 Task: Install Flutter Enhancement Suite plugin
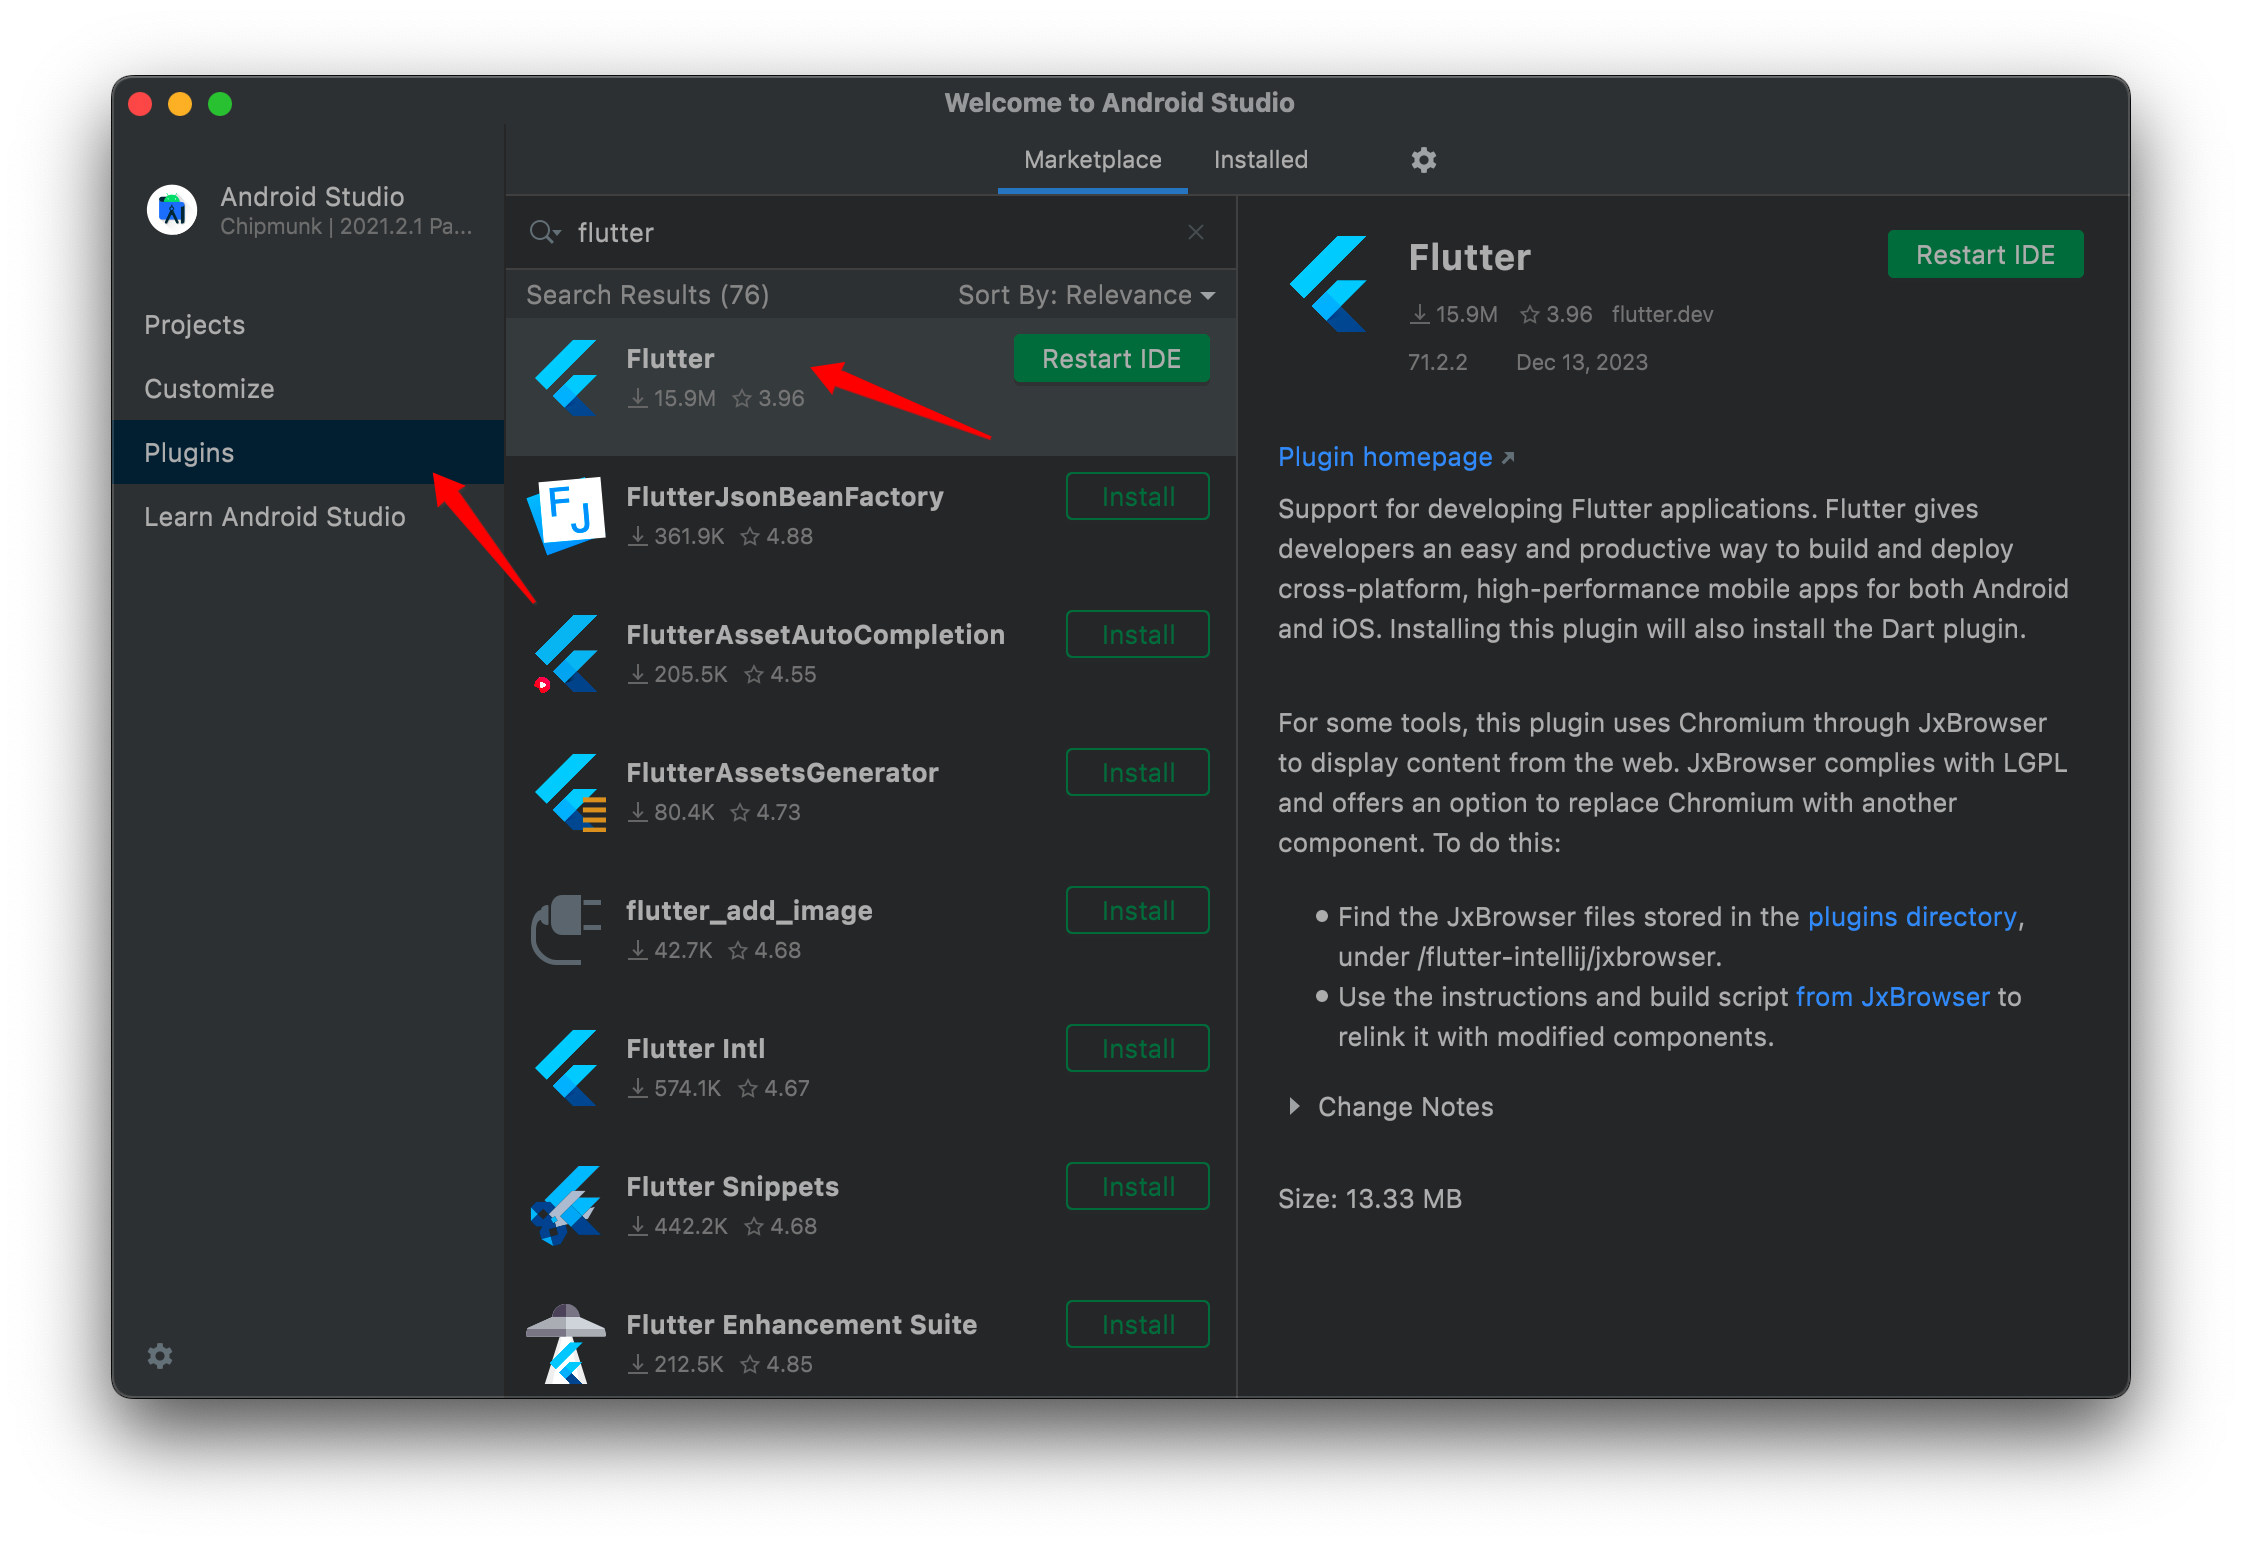(1138, 1325)
